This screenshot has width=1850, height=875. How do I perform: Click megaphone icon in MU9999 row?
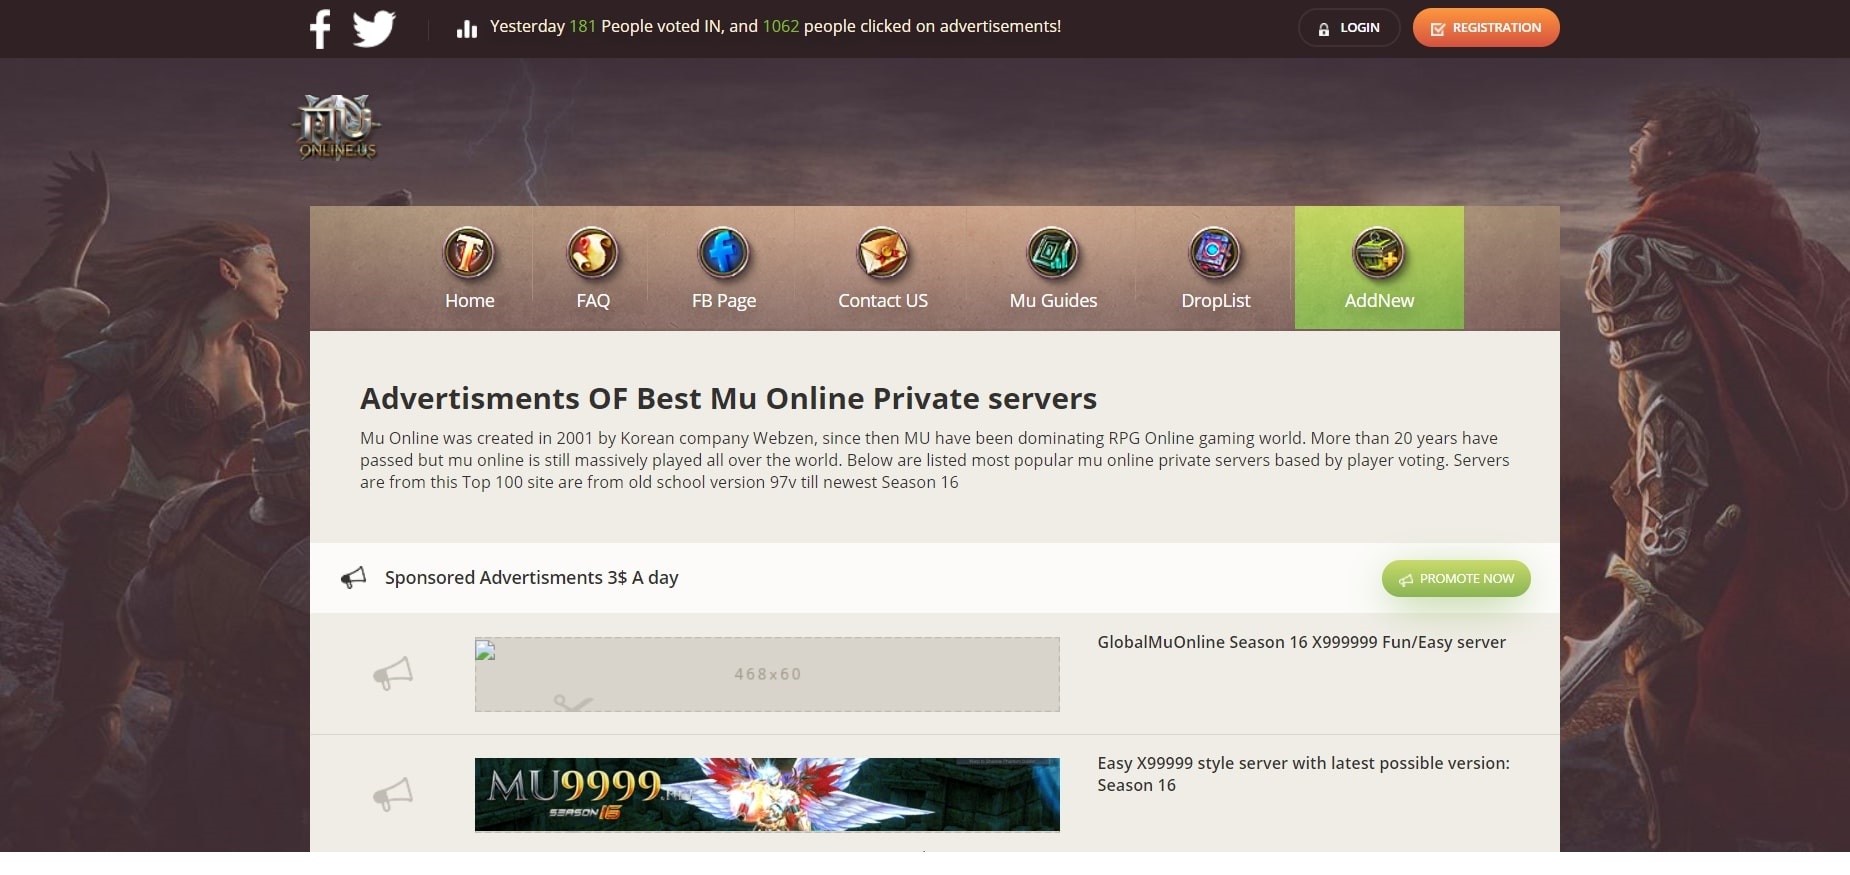(x=393, y=794)
